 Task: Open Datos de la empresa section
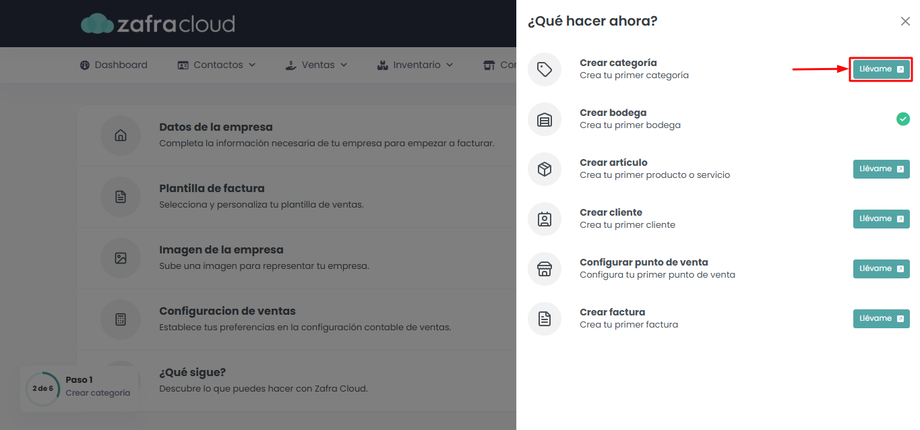click(x=296, y=136)
